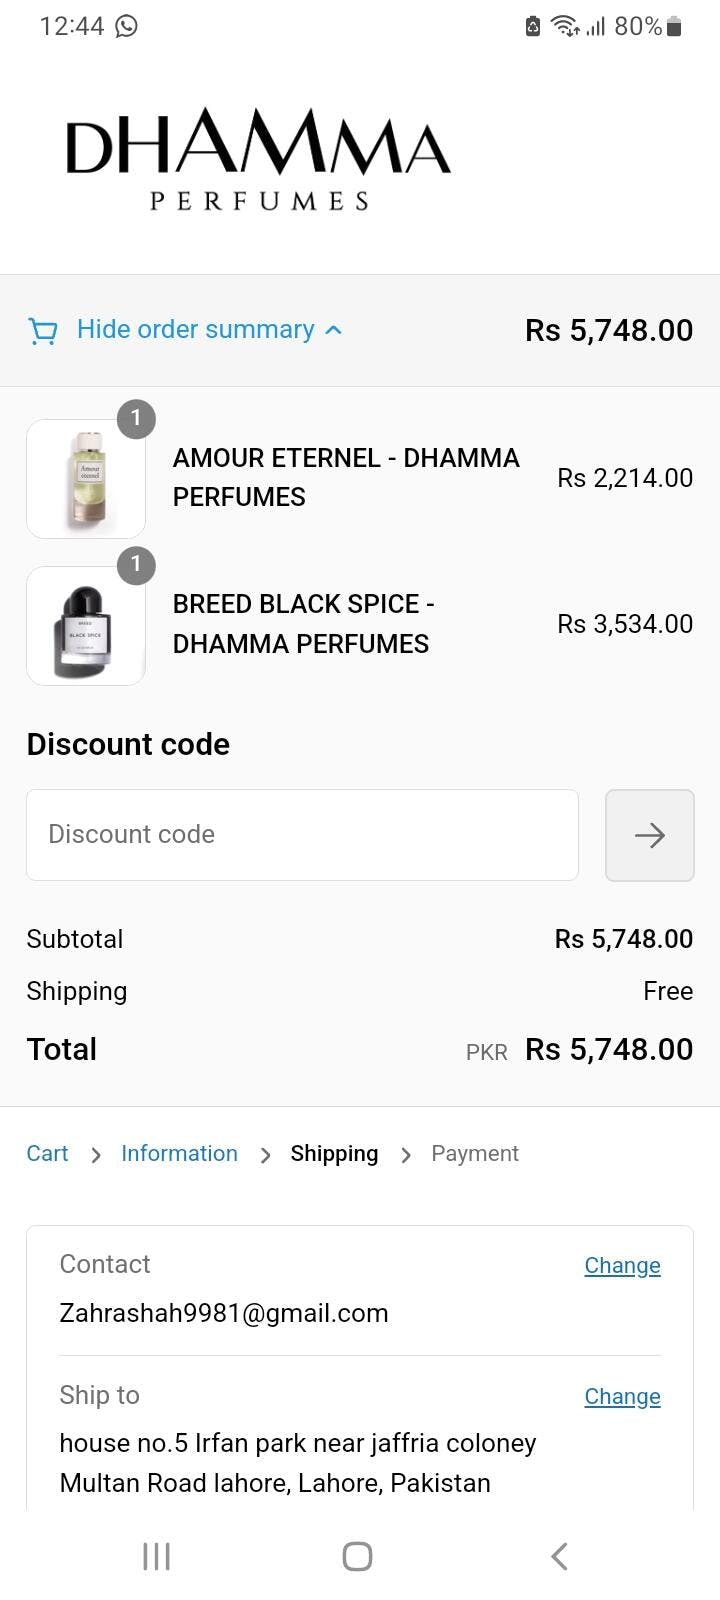Open the Amour Eternel perfume thumbnail
Viewport: 720px width, 1600px height.
[86, 479]
